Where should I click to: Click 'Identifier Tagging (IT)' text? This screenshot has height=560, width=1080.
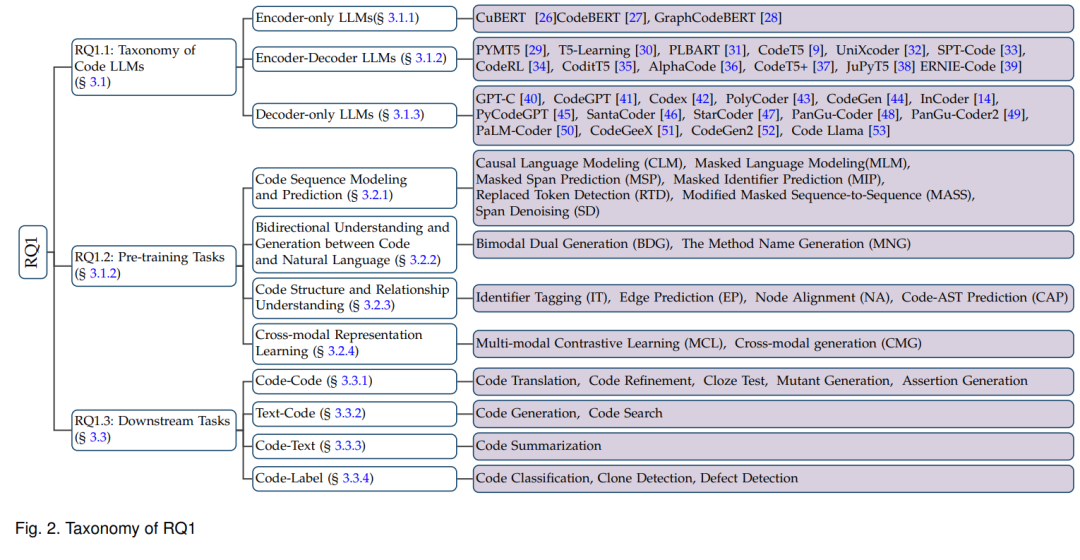point(543,298)
